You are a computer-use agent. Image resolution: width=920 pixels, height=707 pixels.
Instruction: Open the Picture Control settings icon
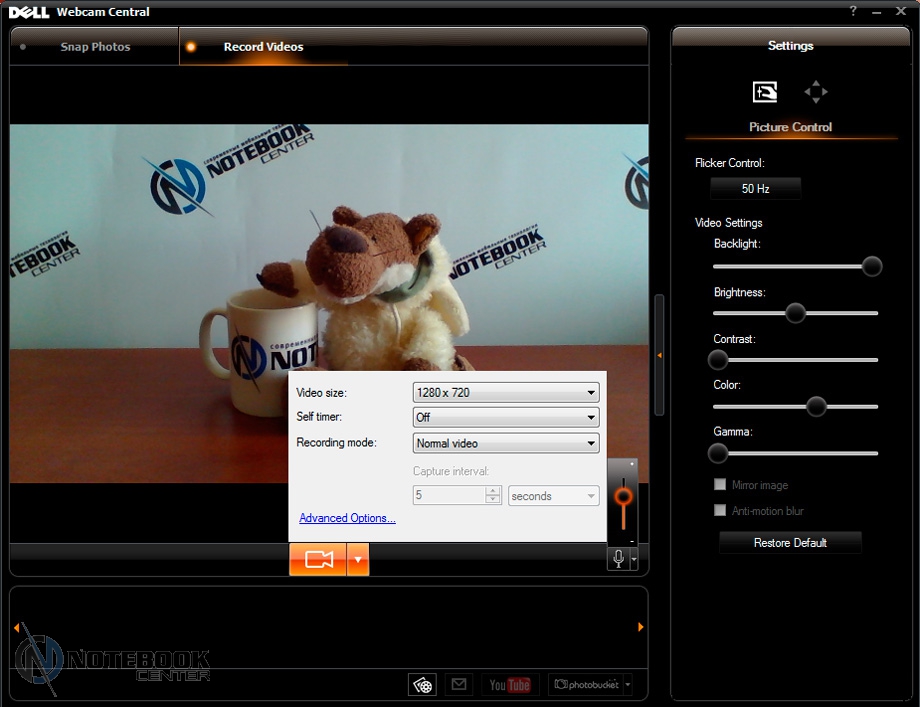coord(765,92)
